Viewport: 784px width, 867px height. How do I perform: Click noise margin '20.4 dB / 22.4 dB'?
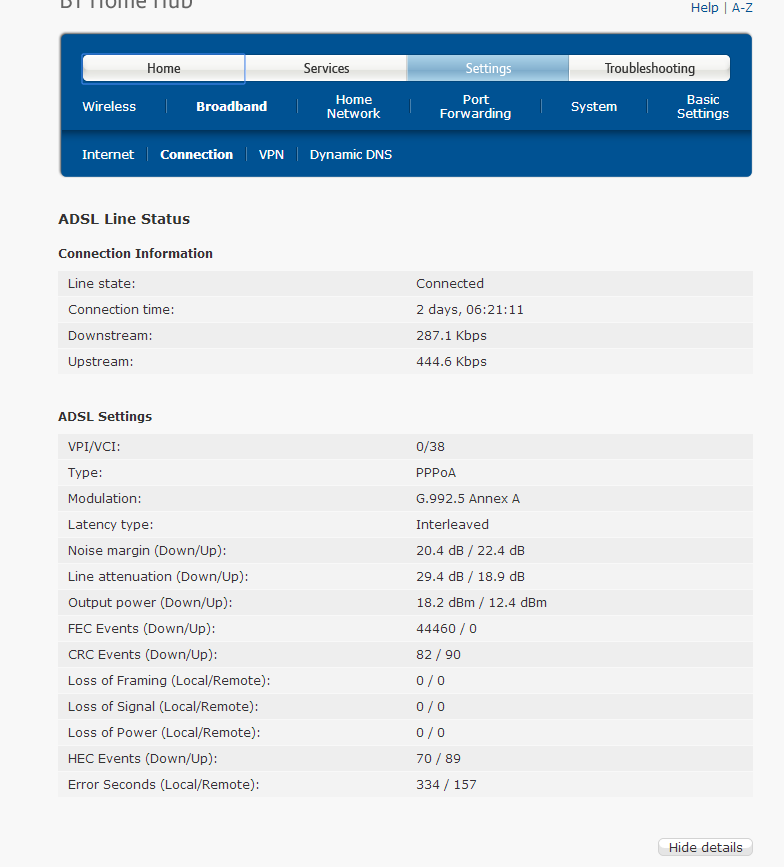(471, 551)
